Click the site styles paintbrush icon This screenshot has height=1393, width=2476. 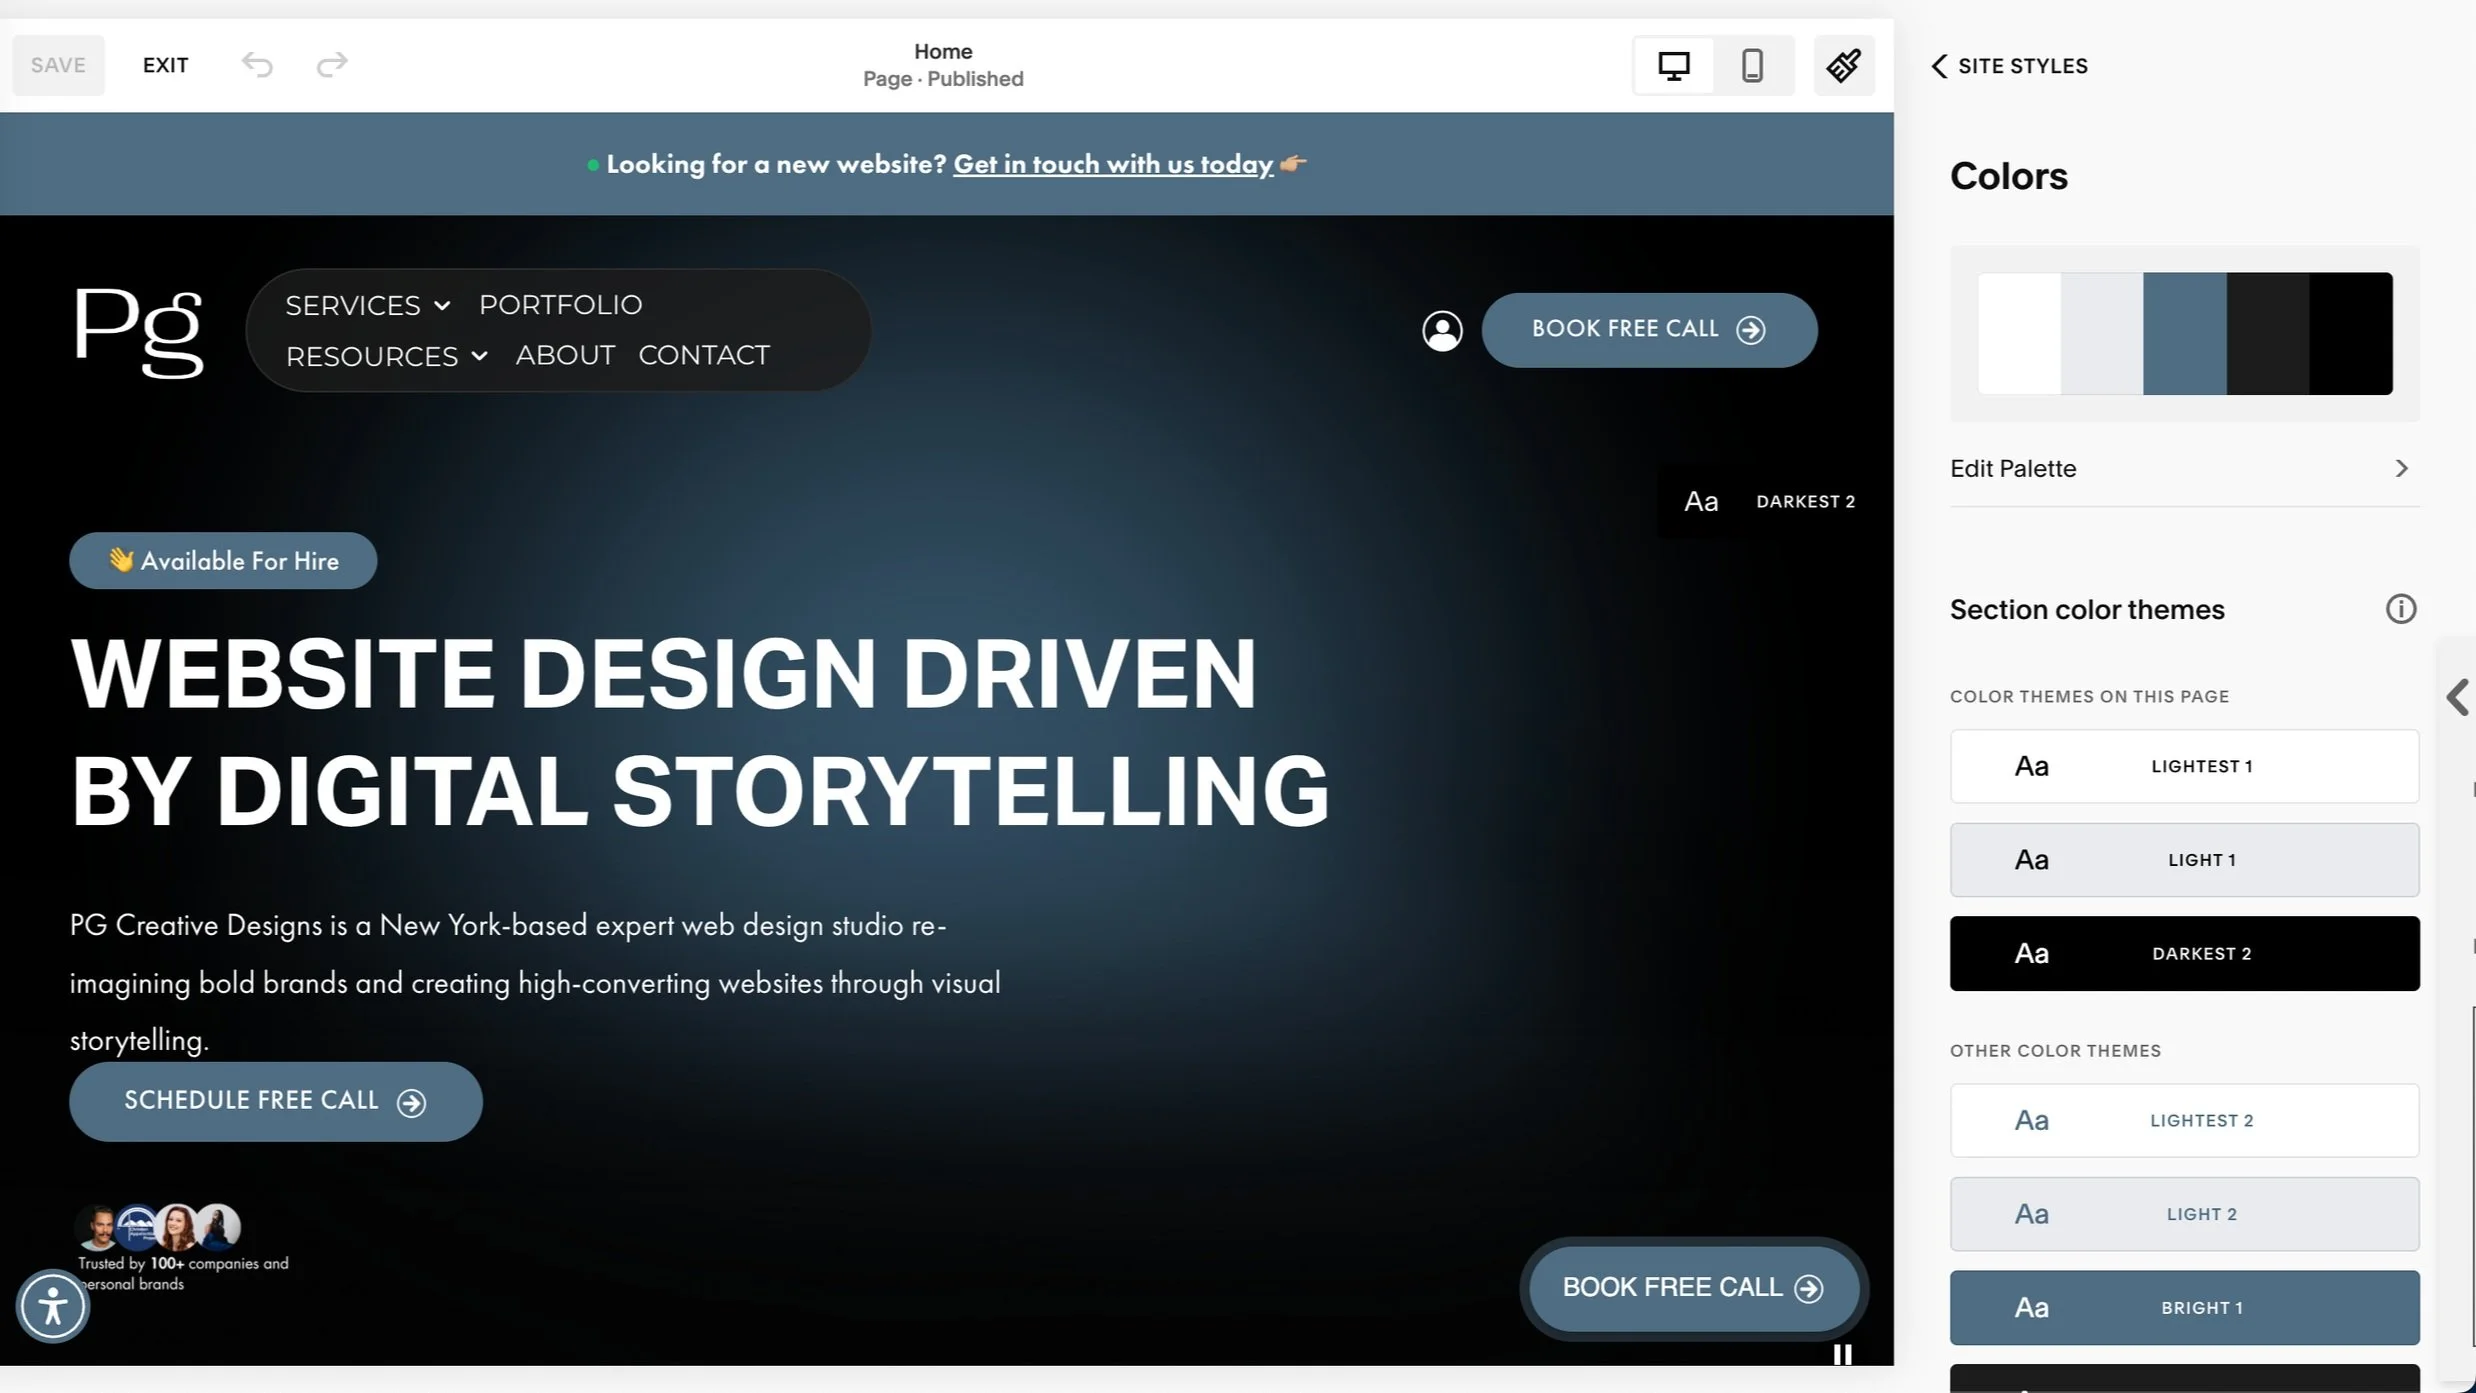point(1843,66)
